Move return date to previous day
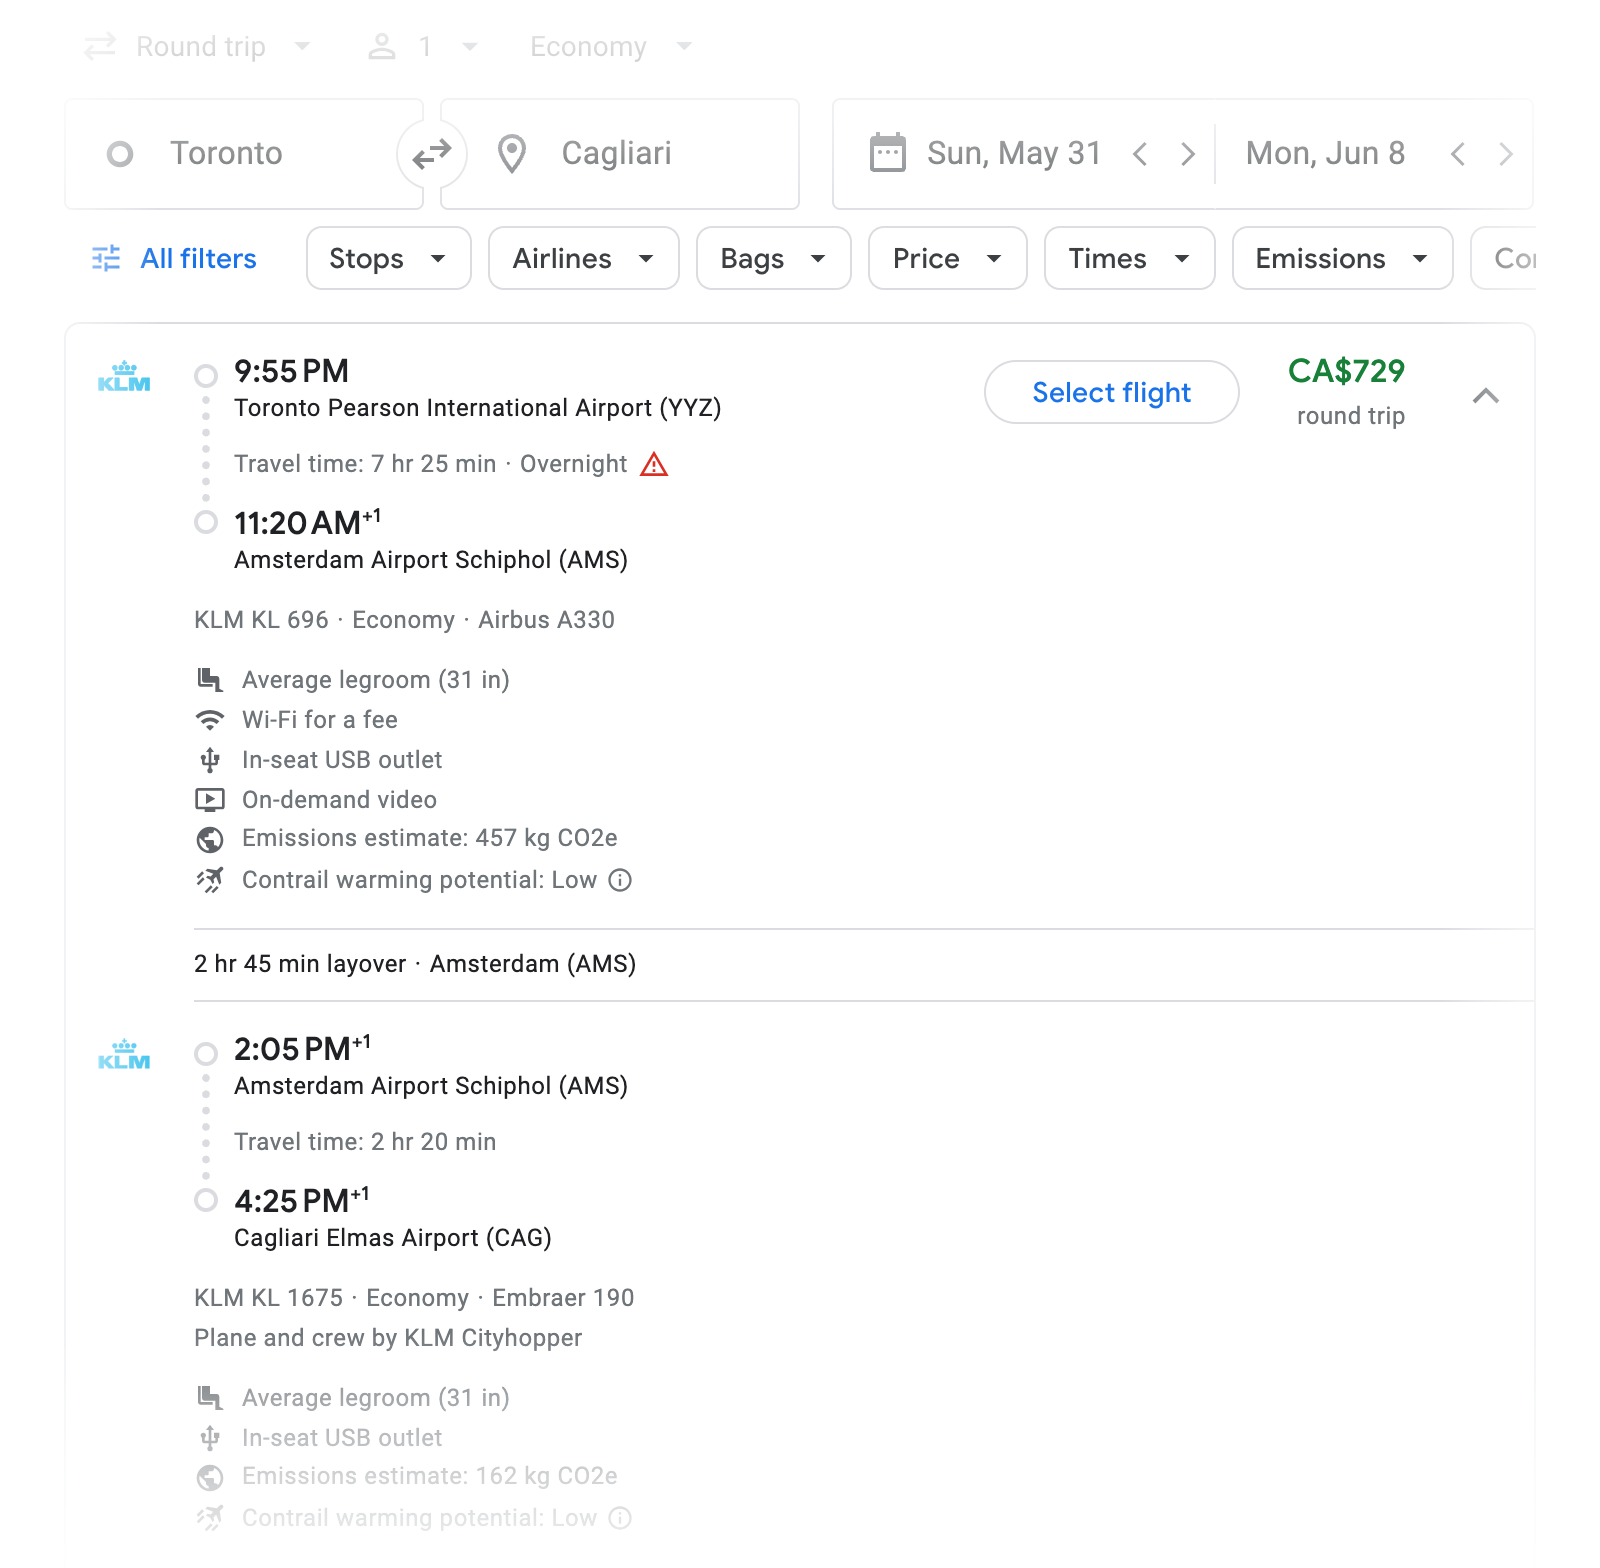The image size is (1600, 1568). [x=1457, y=154]
